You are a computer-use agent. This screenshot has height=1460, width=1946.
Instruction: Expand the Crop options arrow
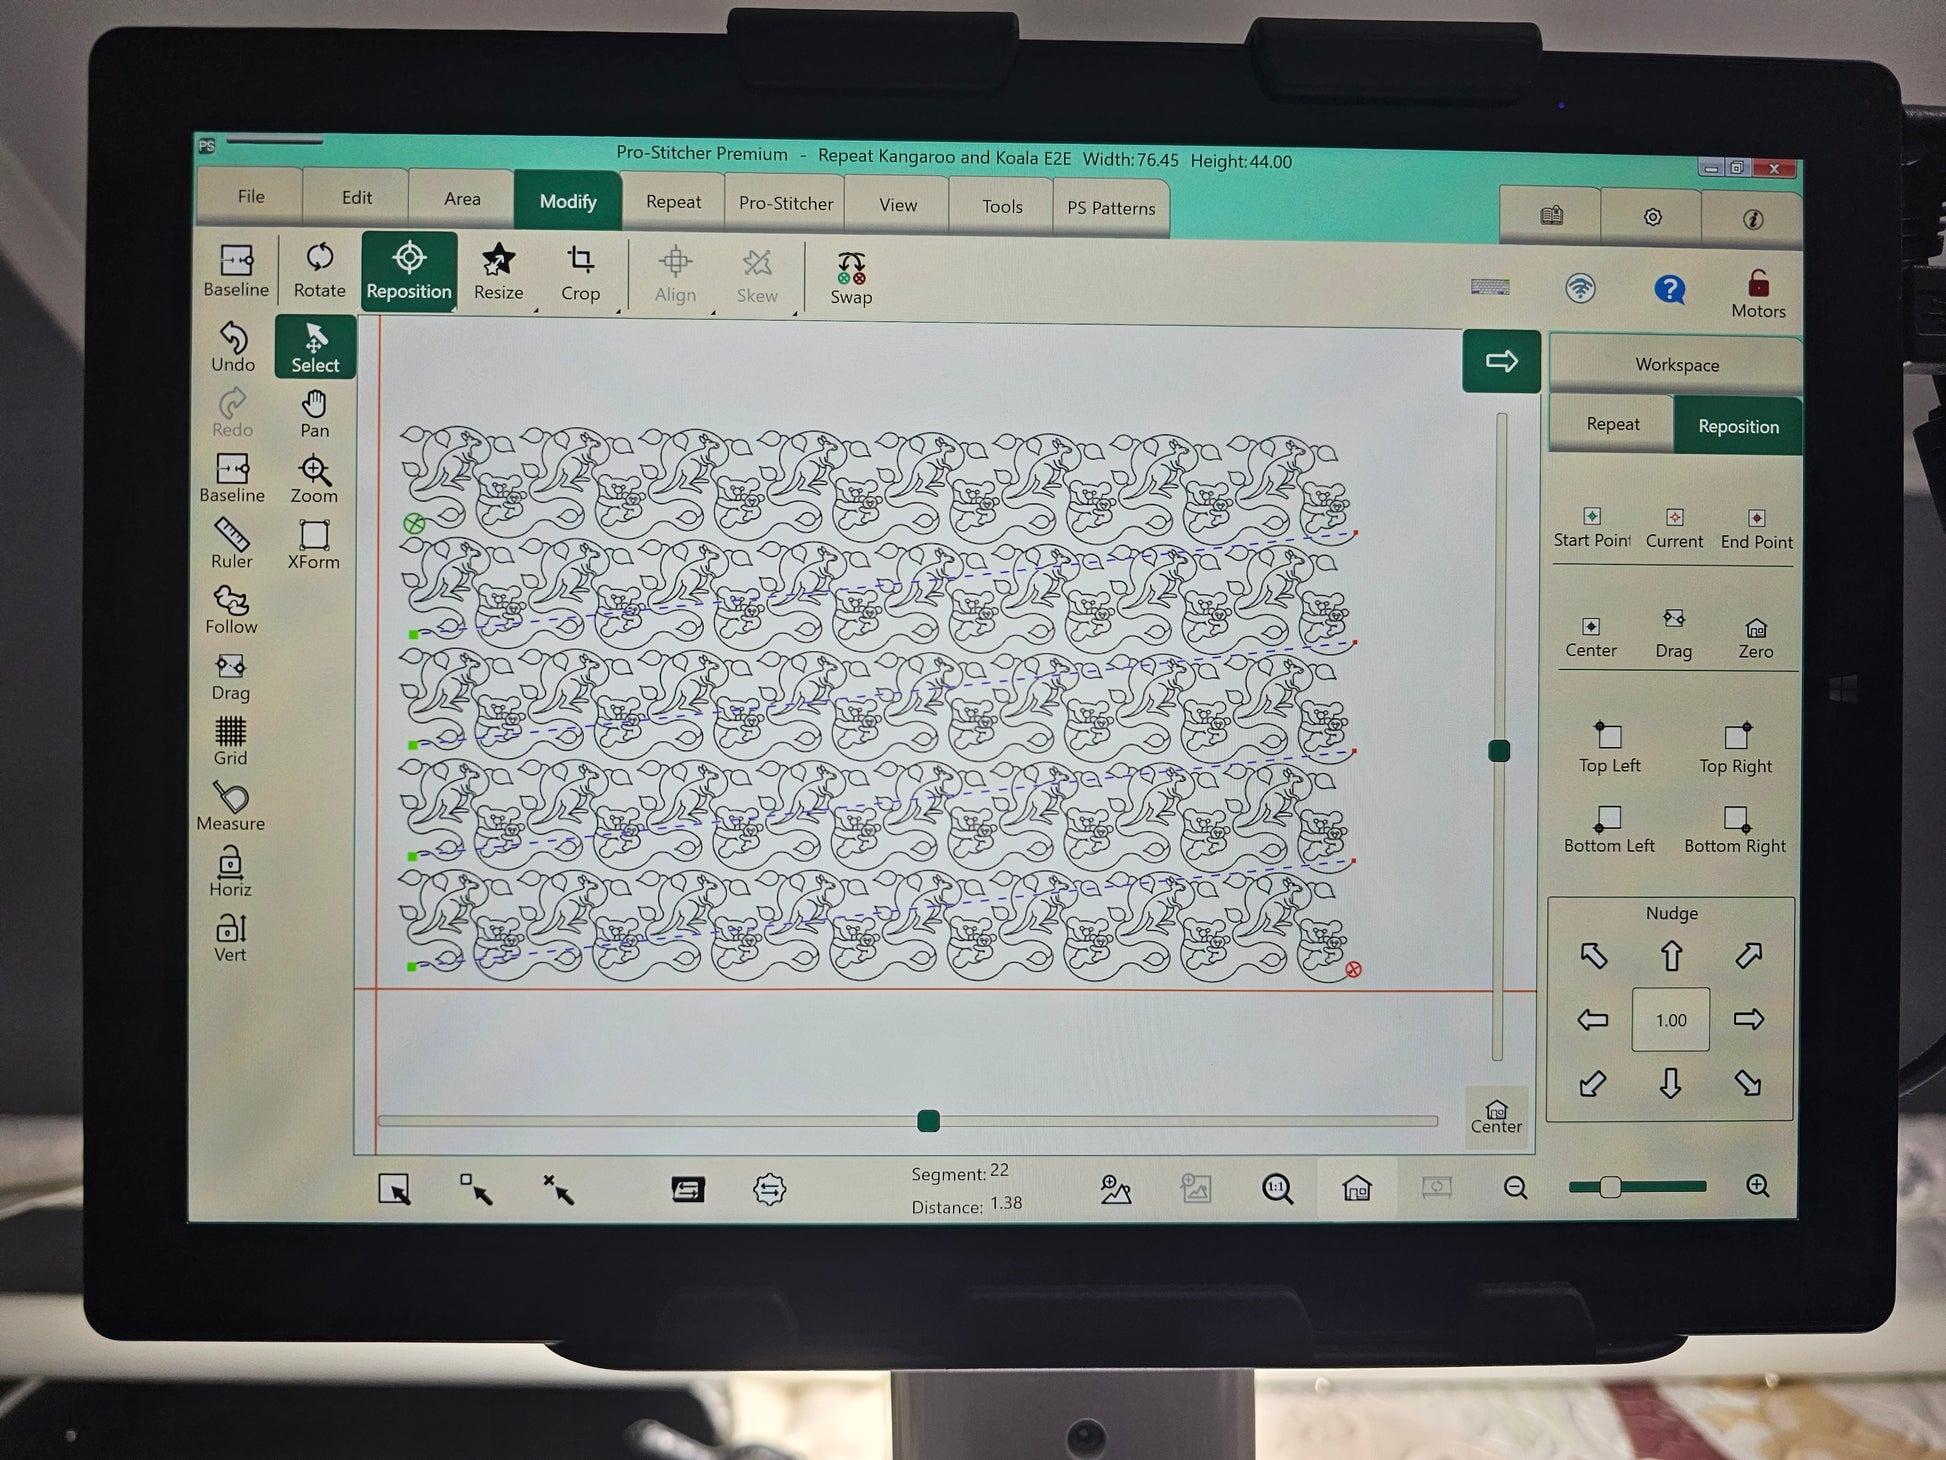click(x=618, y=311)
